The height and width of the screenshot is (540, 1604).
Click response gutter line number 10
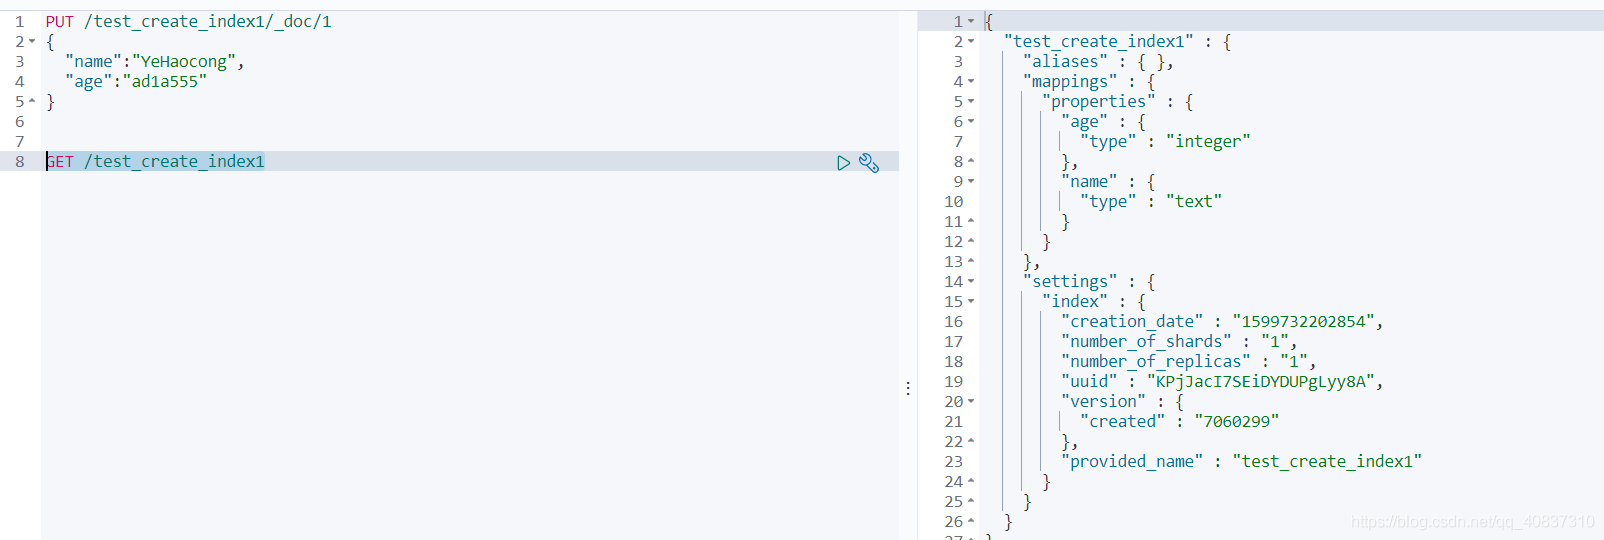[954, 201]
